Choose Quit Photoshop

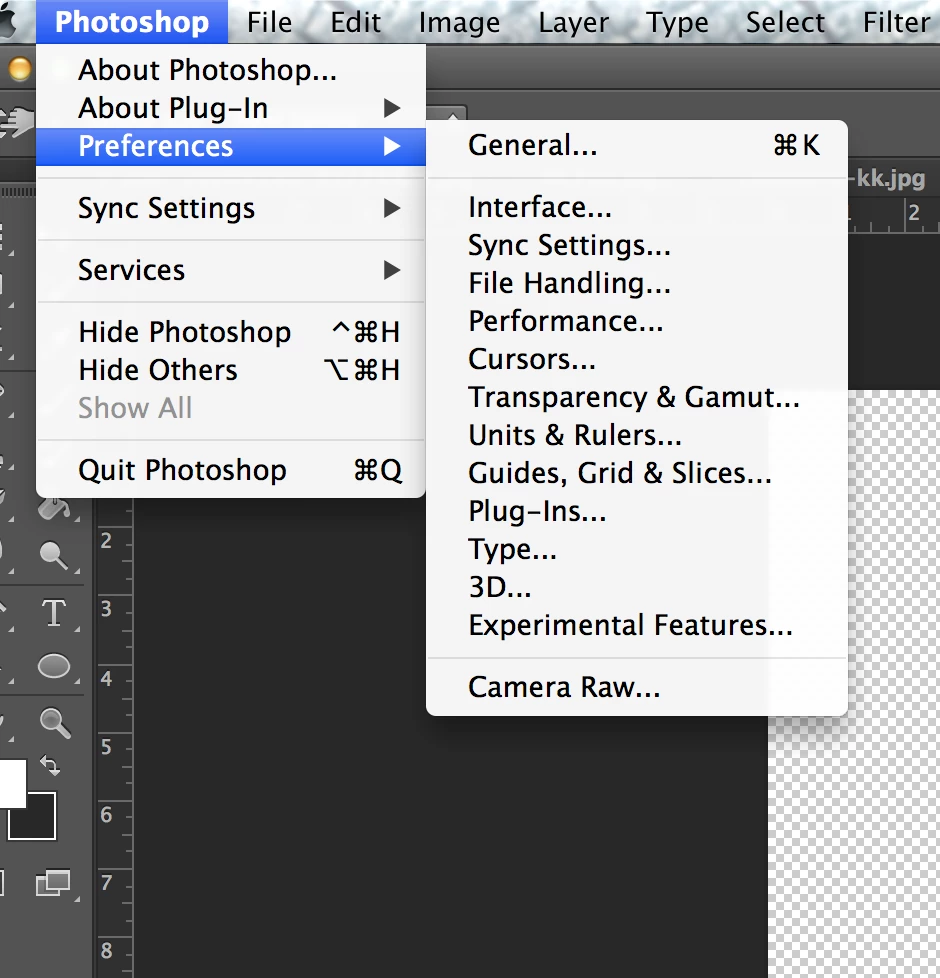[x=231, y=470]
